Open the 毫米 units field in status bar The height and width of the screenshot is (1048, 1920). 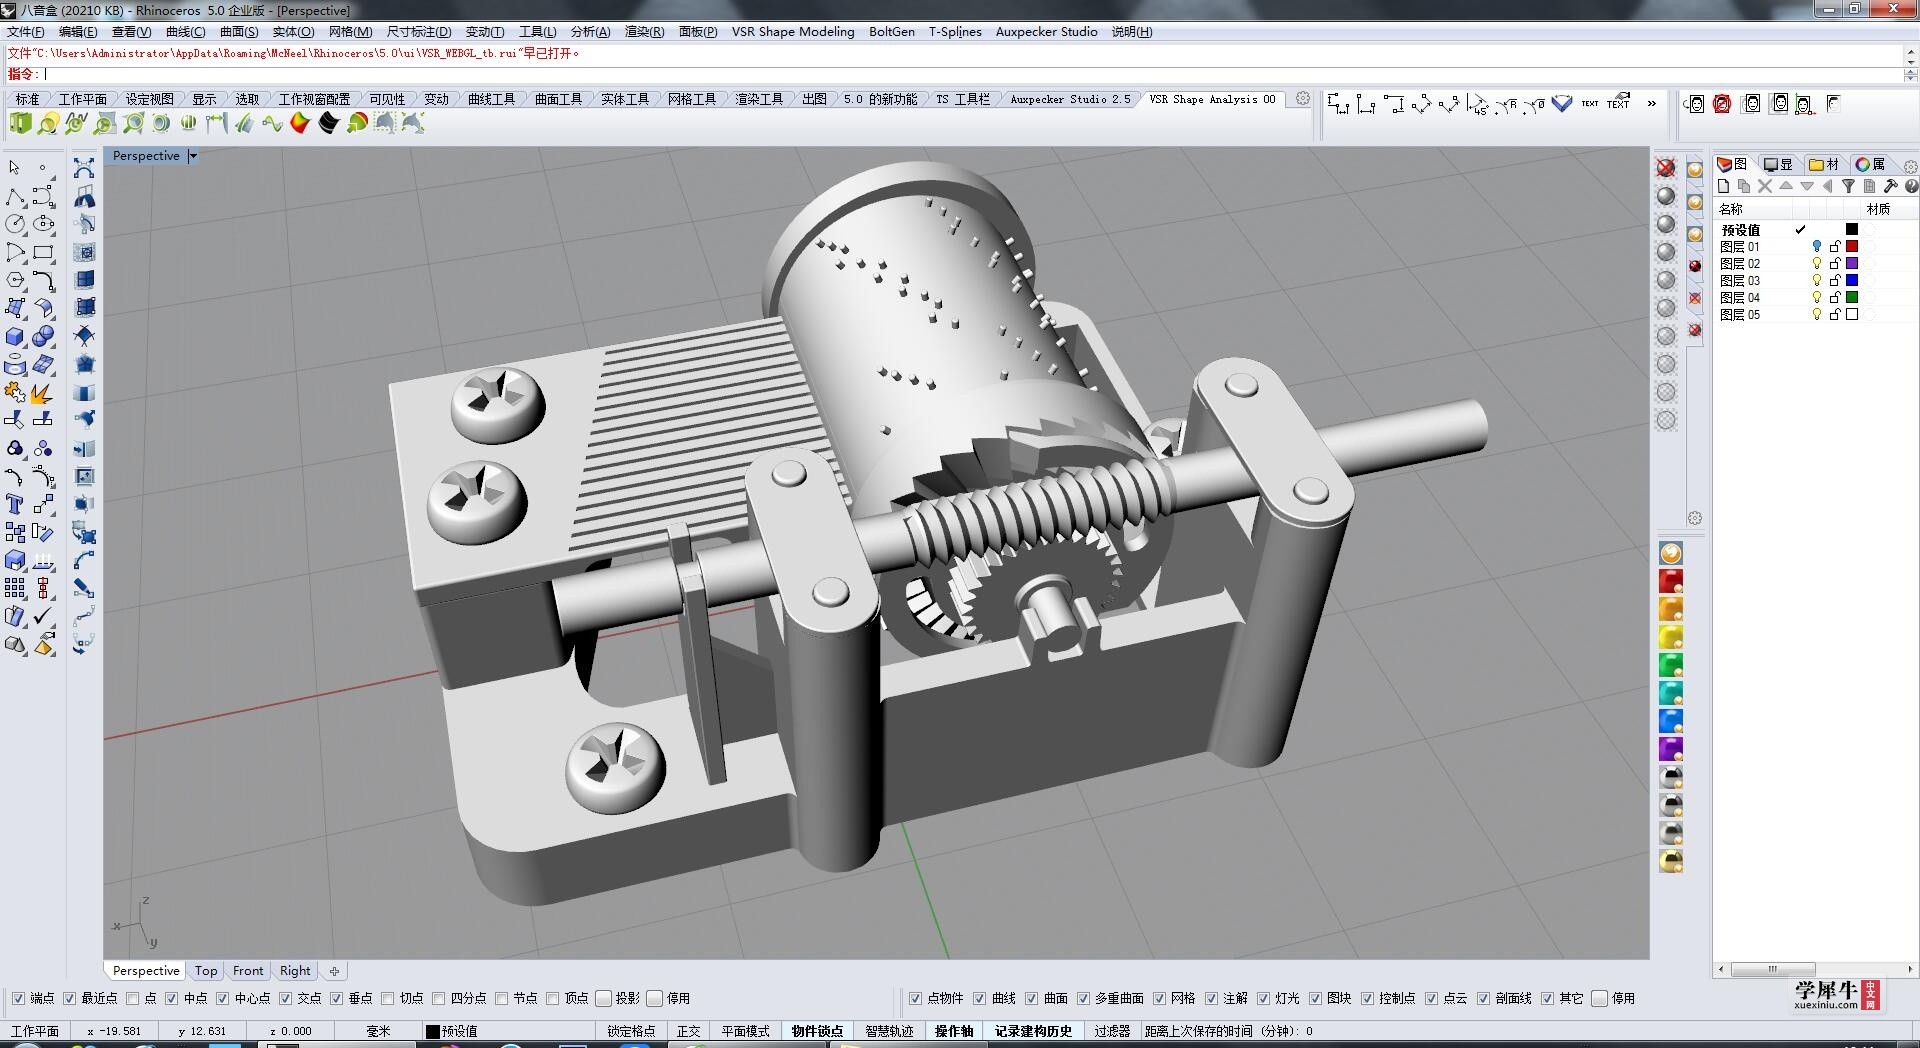(x=378, y=1031)
